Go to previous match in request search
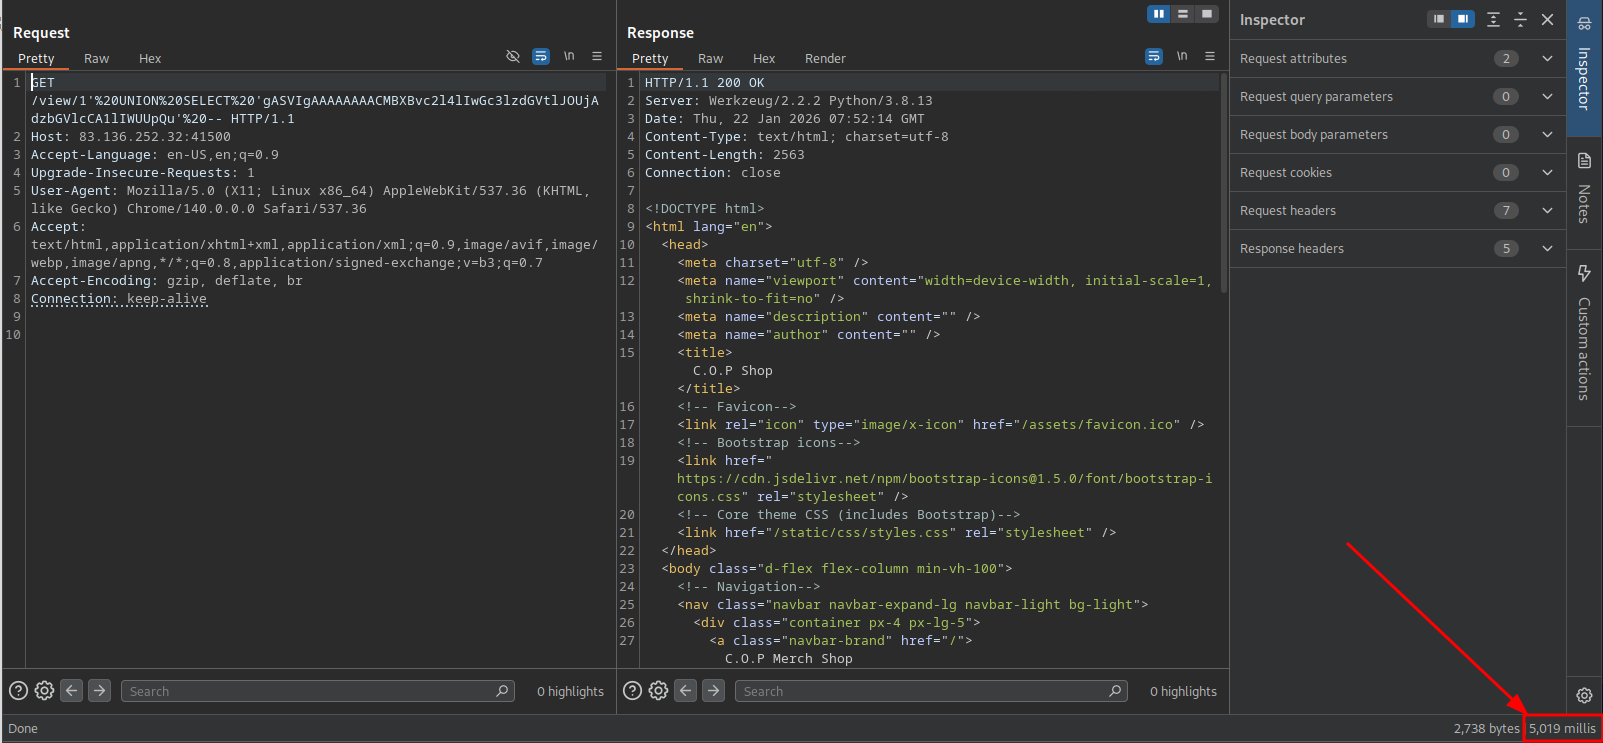Screen dimensions: 1603x743 click(x=71, y=691)
